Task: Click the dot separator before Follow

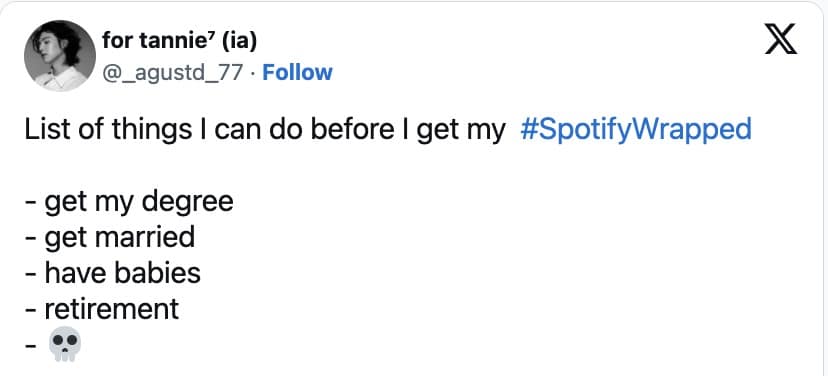Action: pos(252,73)
